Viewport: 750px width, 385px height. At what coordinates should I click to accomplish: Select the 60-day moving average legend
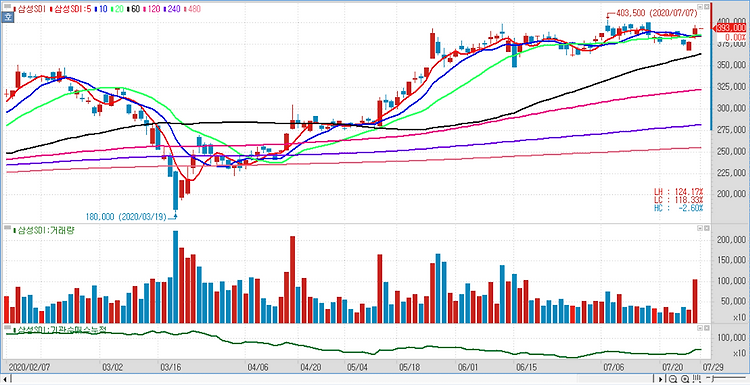point(133,9)
